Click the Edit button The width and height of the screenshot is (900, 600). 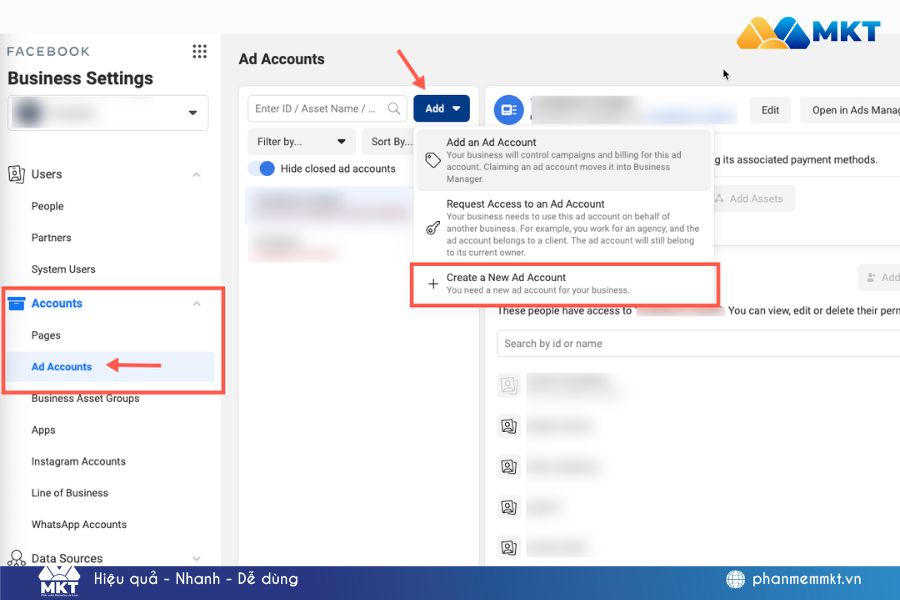[769, 110]
